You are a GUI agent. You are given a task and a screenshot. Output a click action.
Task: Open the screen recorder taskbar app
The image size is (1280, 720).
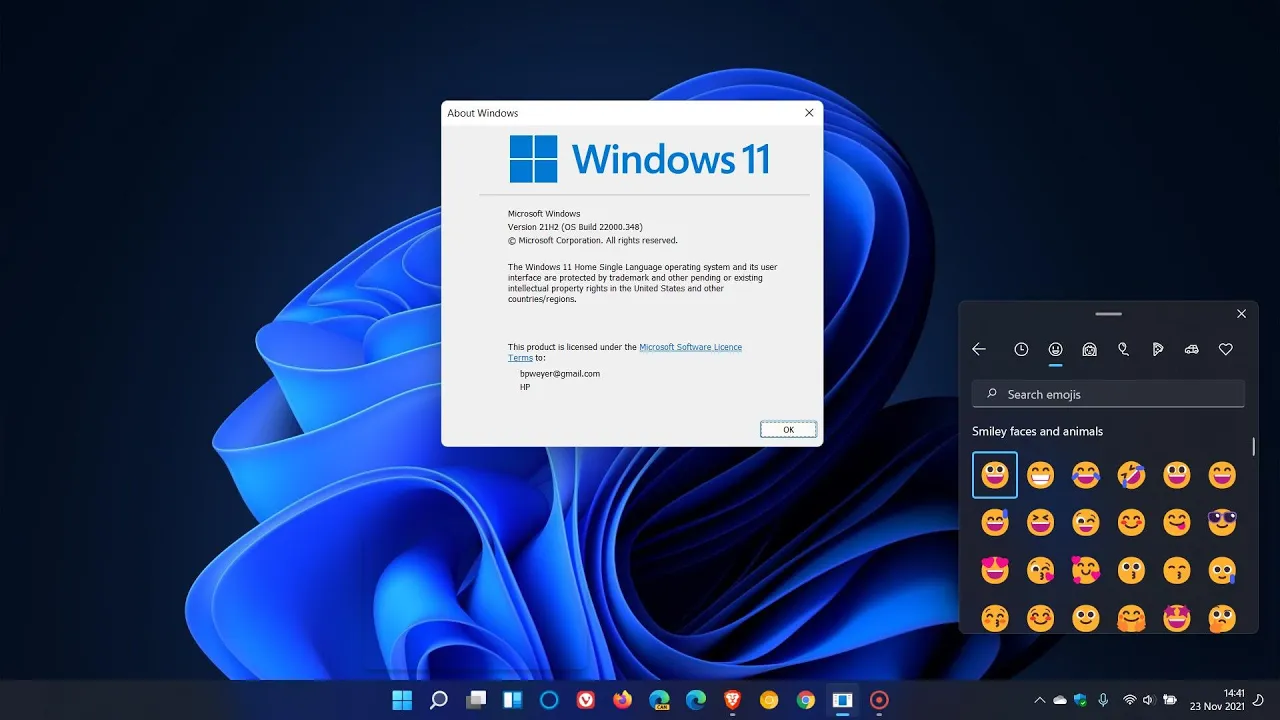tap(880, 700)
